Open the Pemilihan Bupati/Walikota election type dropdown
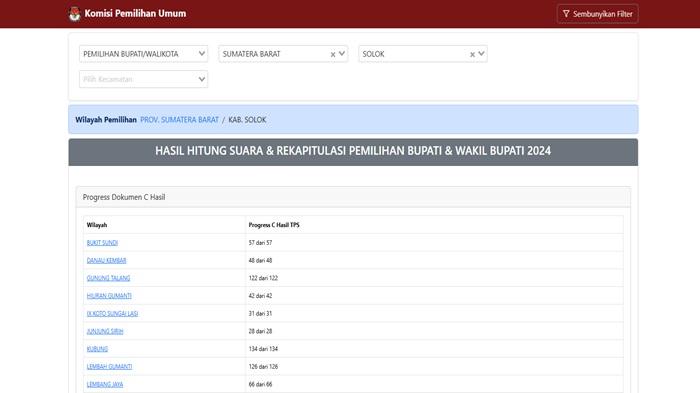This screenshot has width=700, height=393. 143,54
